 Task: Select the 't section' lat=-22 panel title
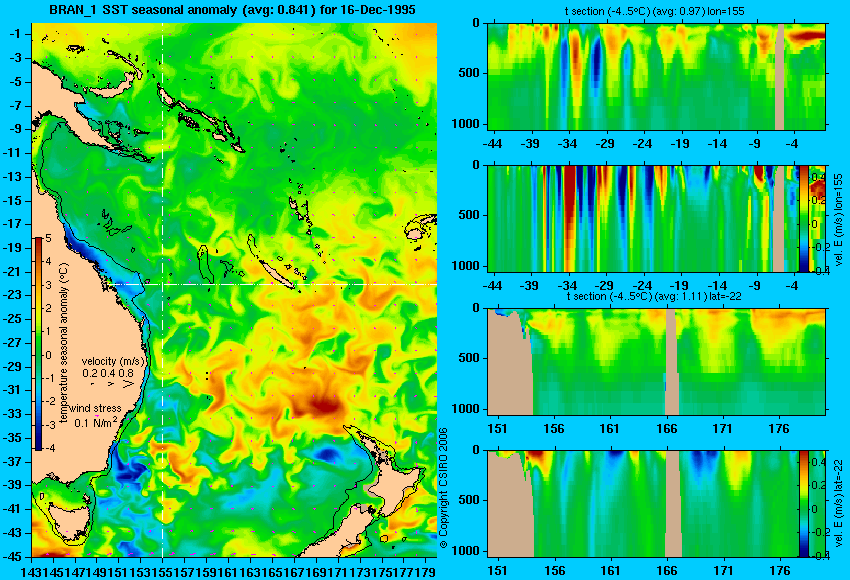click(654, 297)
